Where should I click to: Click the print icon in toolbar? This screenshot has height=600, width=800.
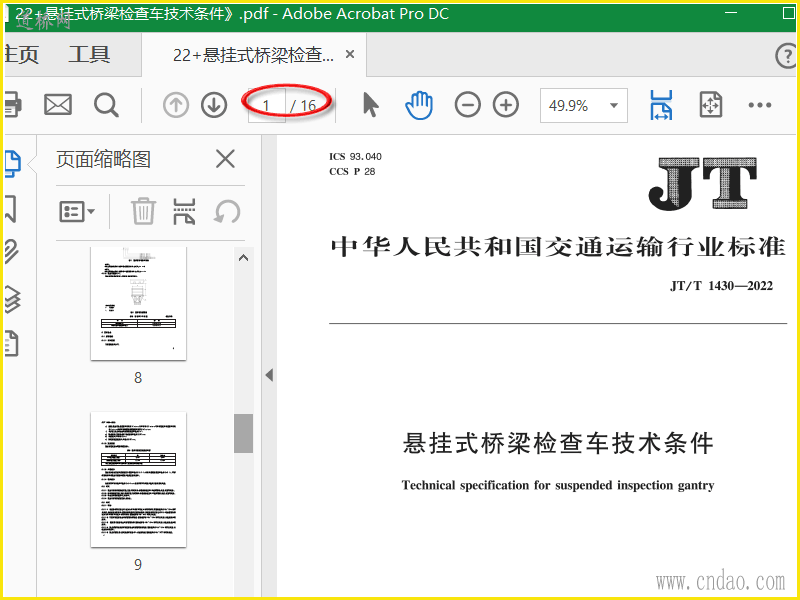tap(13, 105)
